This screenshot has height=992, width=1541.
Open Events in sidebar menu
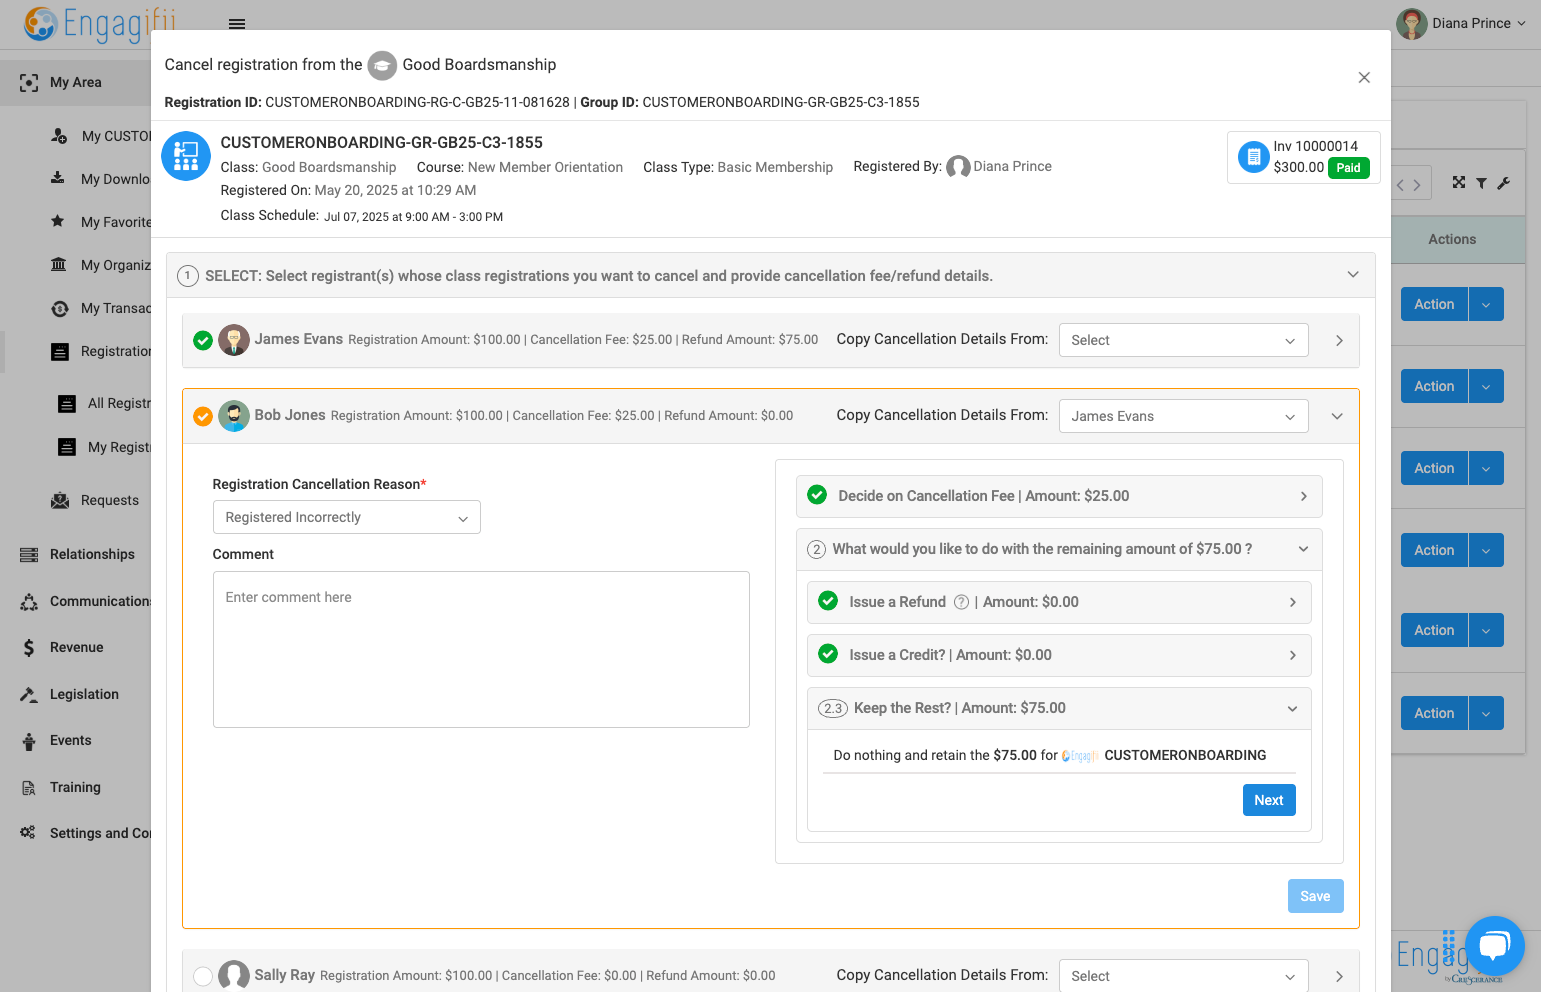pos(70,740)
